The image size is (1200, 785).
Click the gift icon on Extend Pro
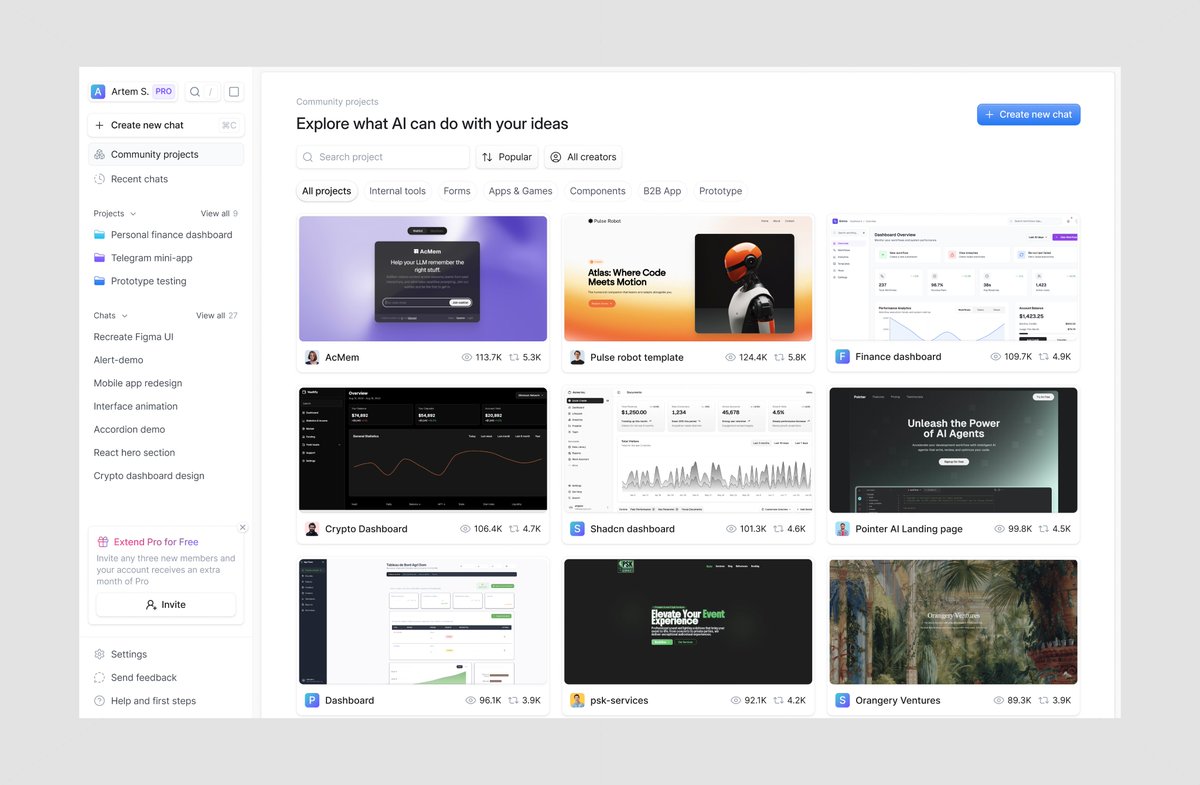[x=103, y=542]
